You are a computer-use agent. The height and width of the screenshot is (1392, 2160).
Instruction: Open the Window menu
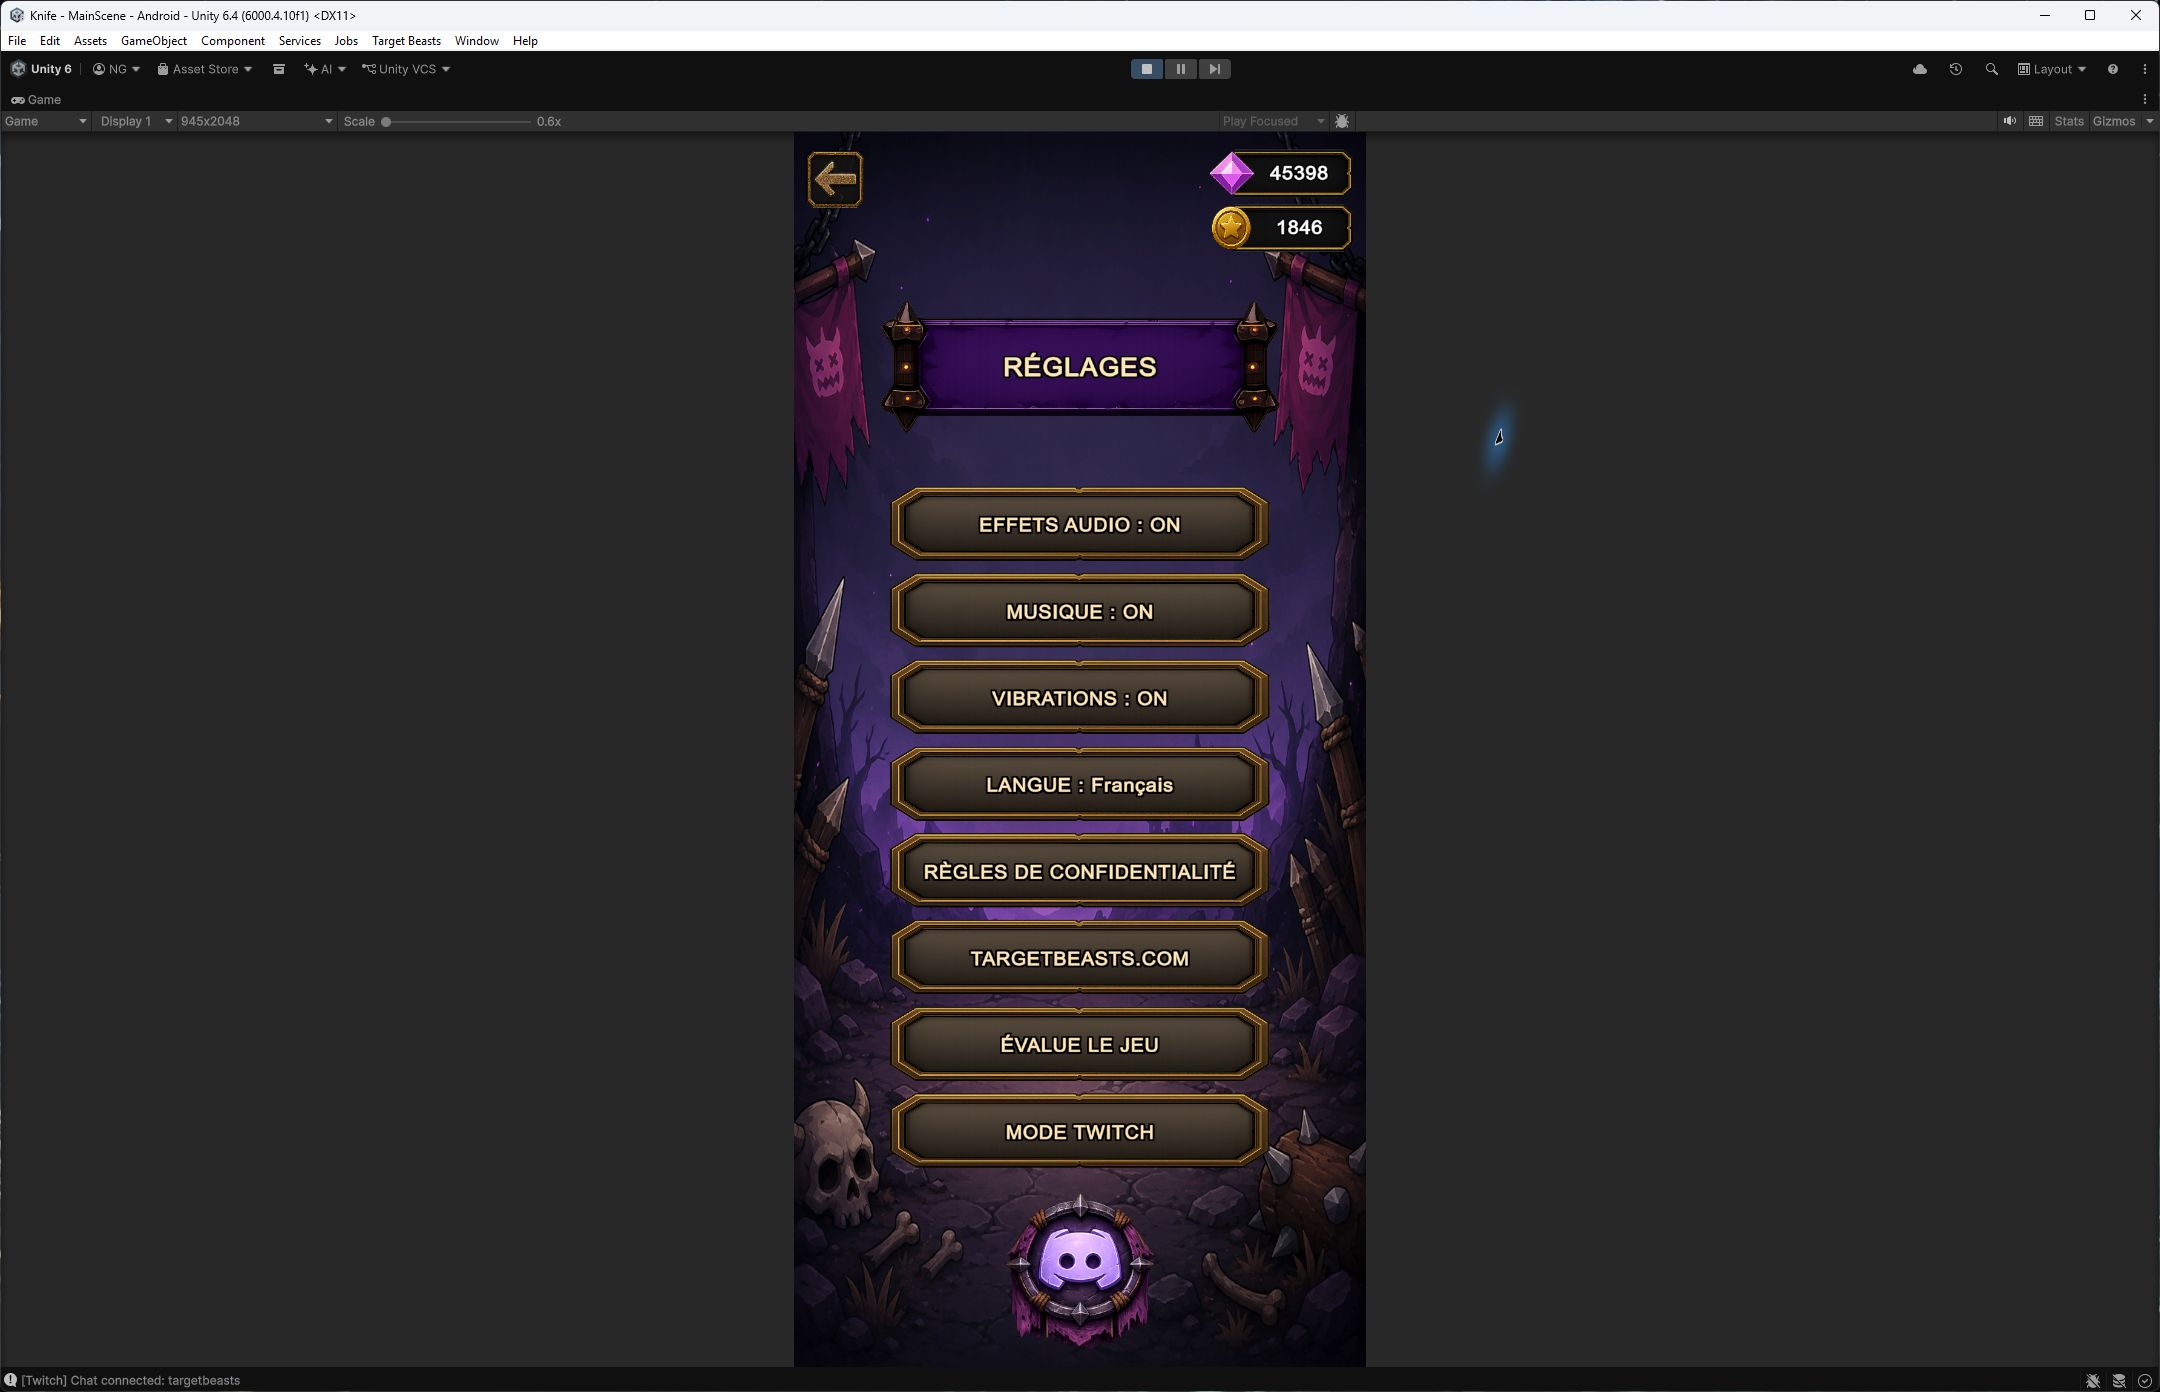coord(476,41)
